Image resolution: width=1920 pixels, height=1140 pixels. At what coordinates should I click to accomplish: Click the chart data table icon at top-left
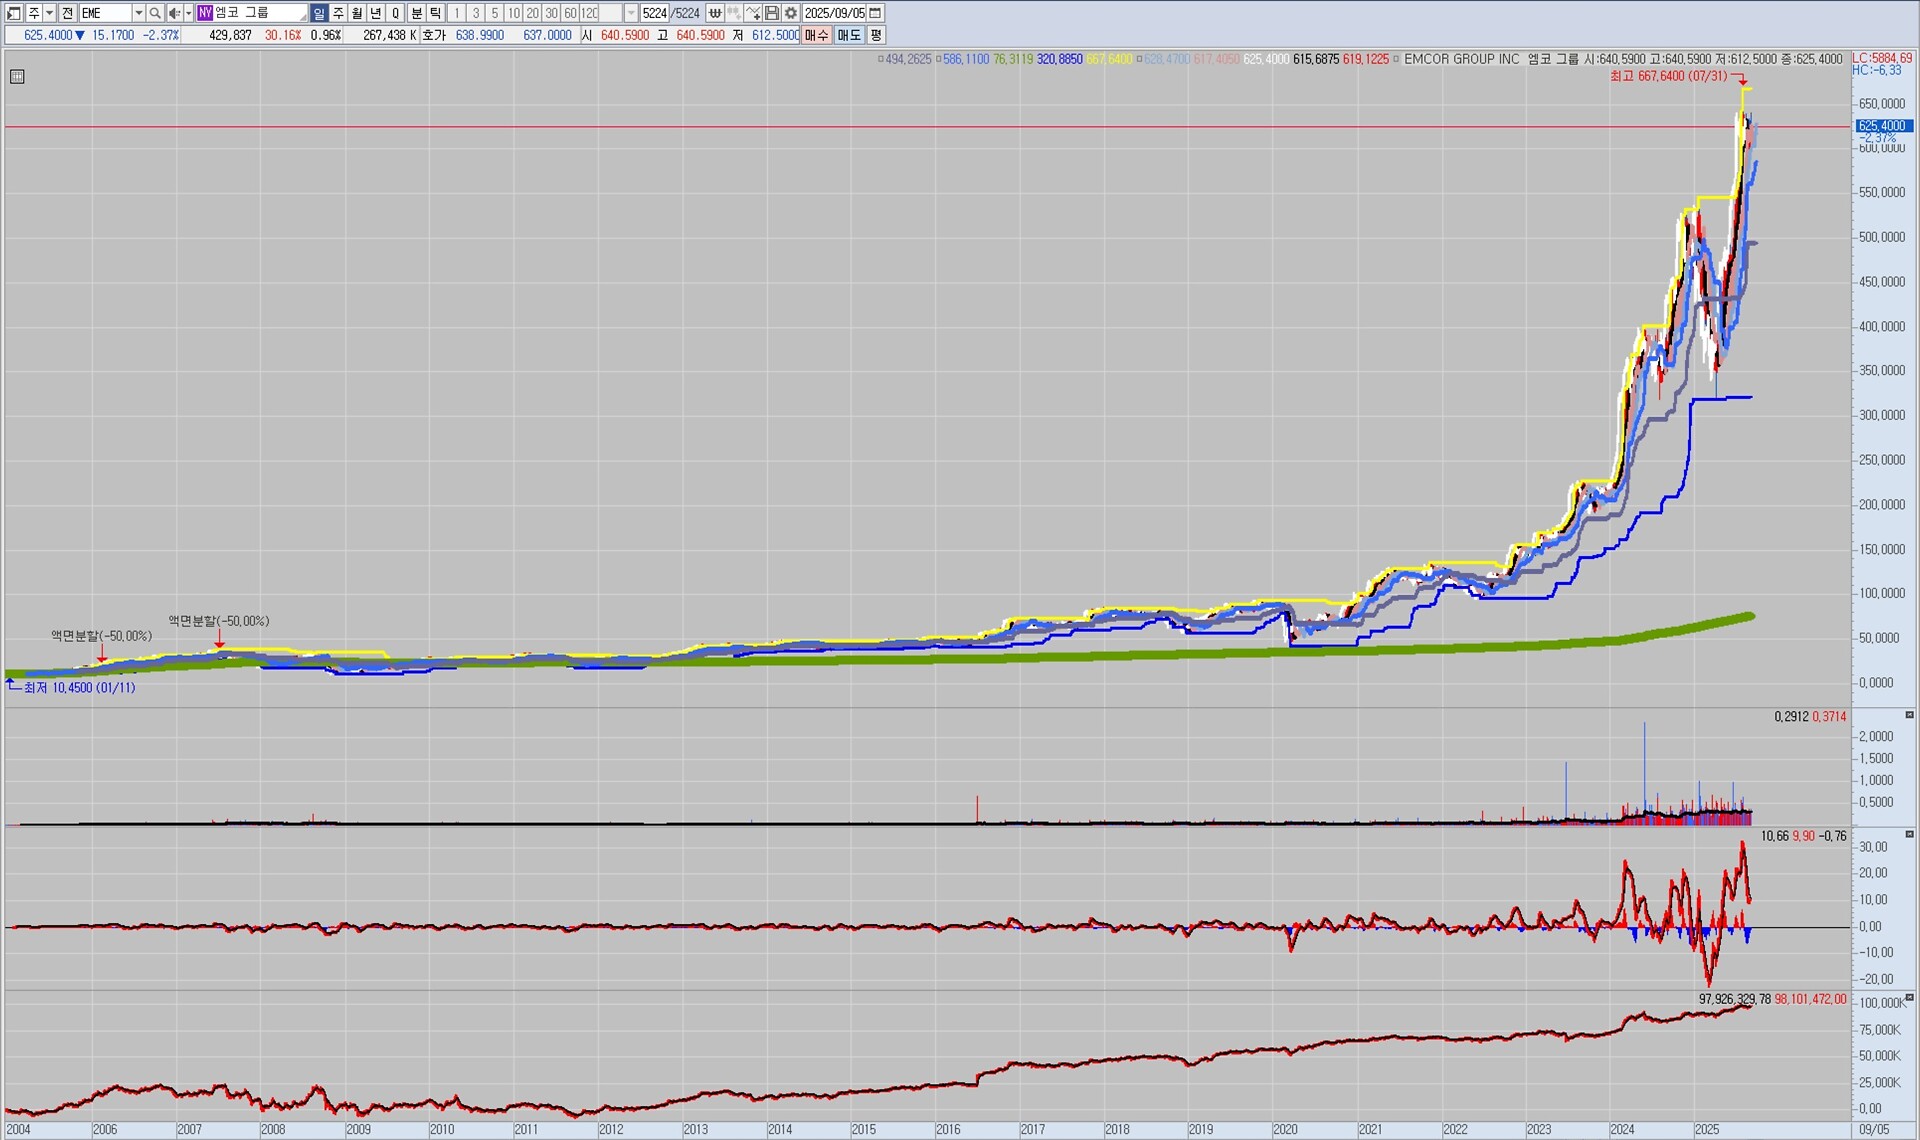[x=17, y=77]
